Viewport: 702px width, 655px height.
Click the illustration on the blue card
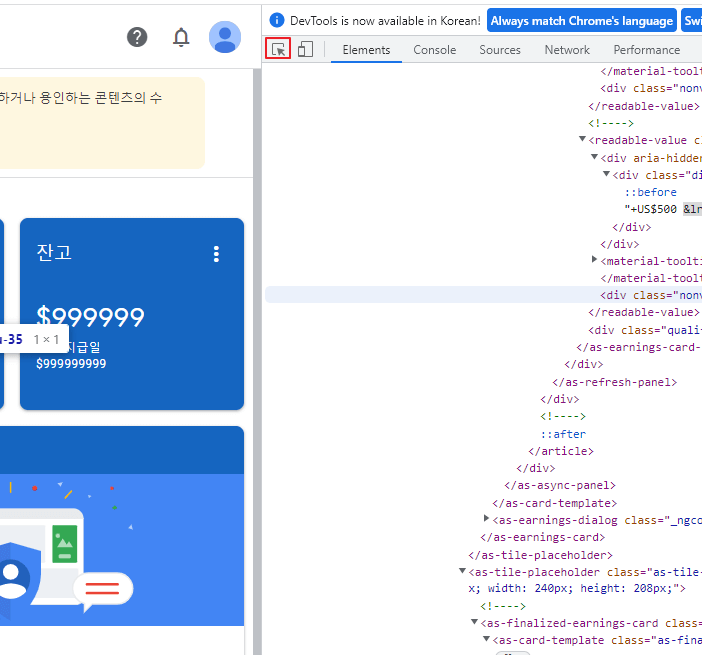click(67, 550)
